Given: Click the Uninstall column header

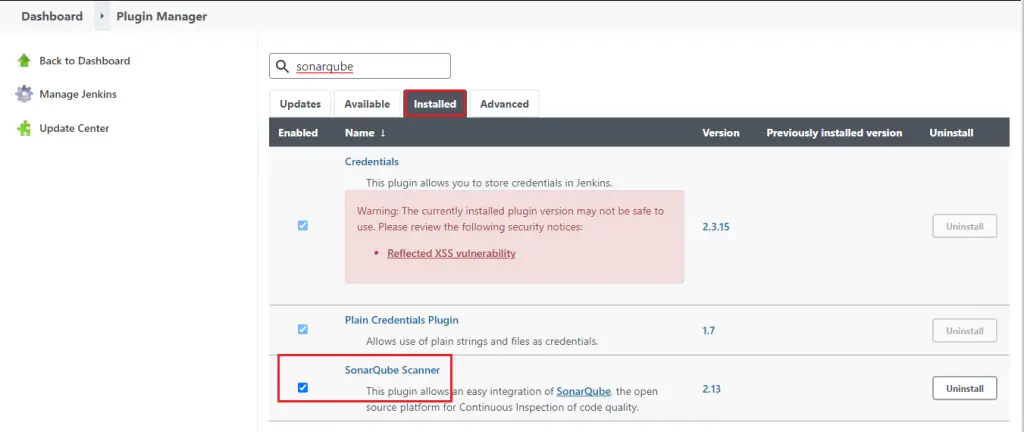Looking at the screenshot, I should [x=951, y=133].
